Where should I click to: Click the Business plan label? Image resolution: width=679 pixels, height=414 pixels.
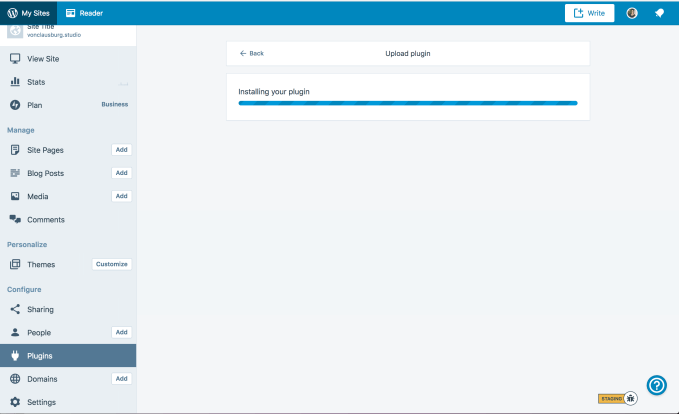(115, 104)
